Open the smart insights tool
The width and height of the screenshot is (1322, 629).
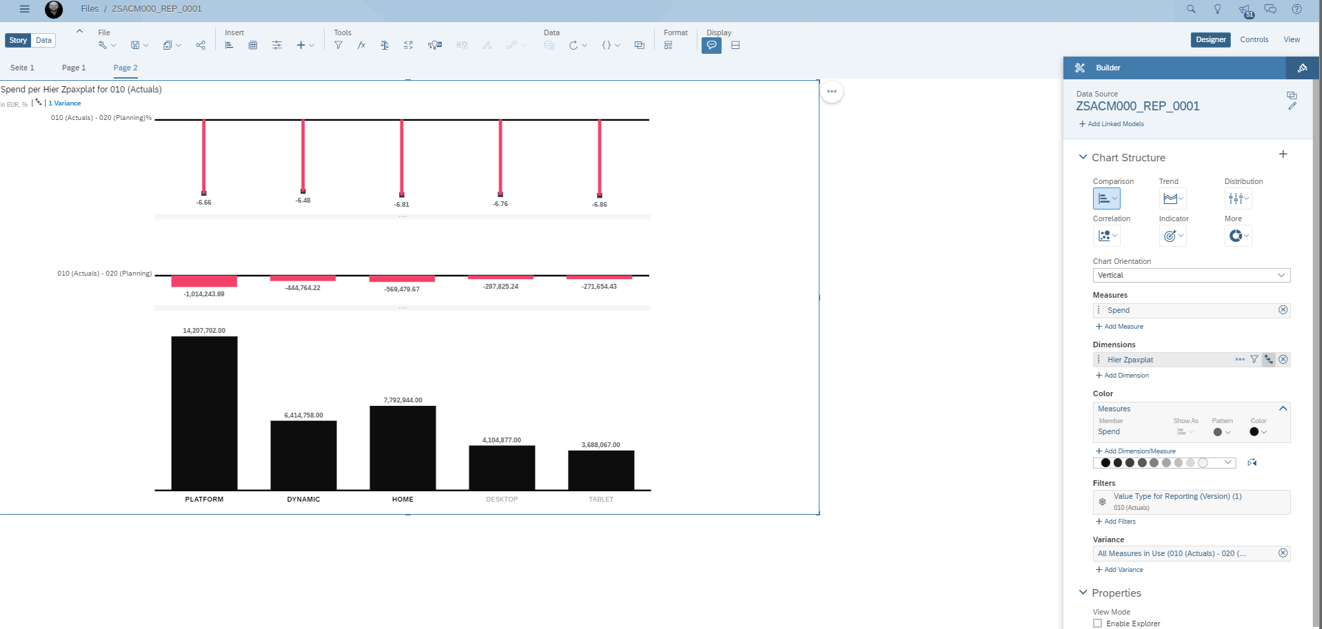pyautogui.click(x=435, y=45)
